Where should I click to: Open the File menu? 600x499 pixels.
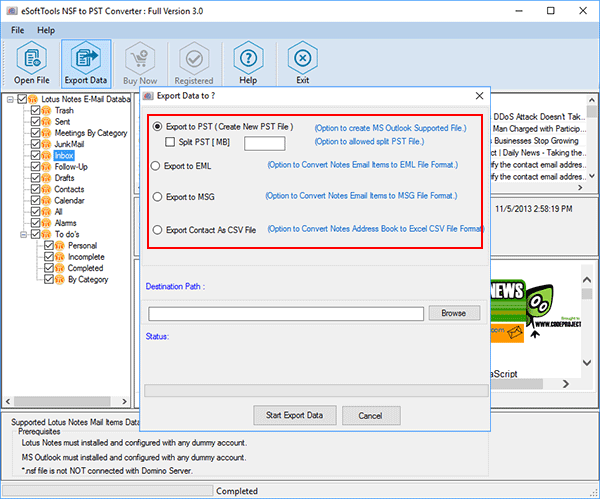(17, 30)
